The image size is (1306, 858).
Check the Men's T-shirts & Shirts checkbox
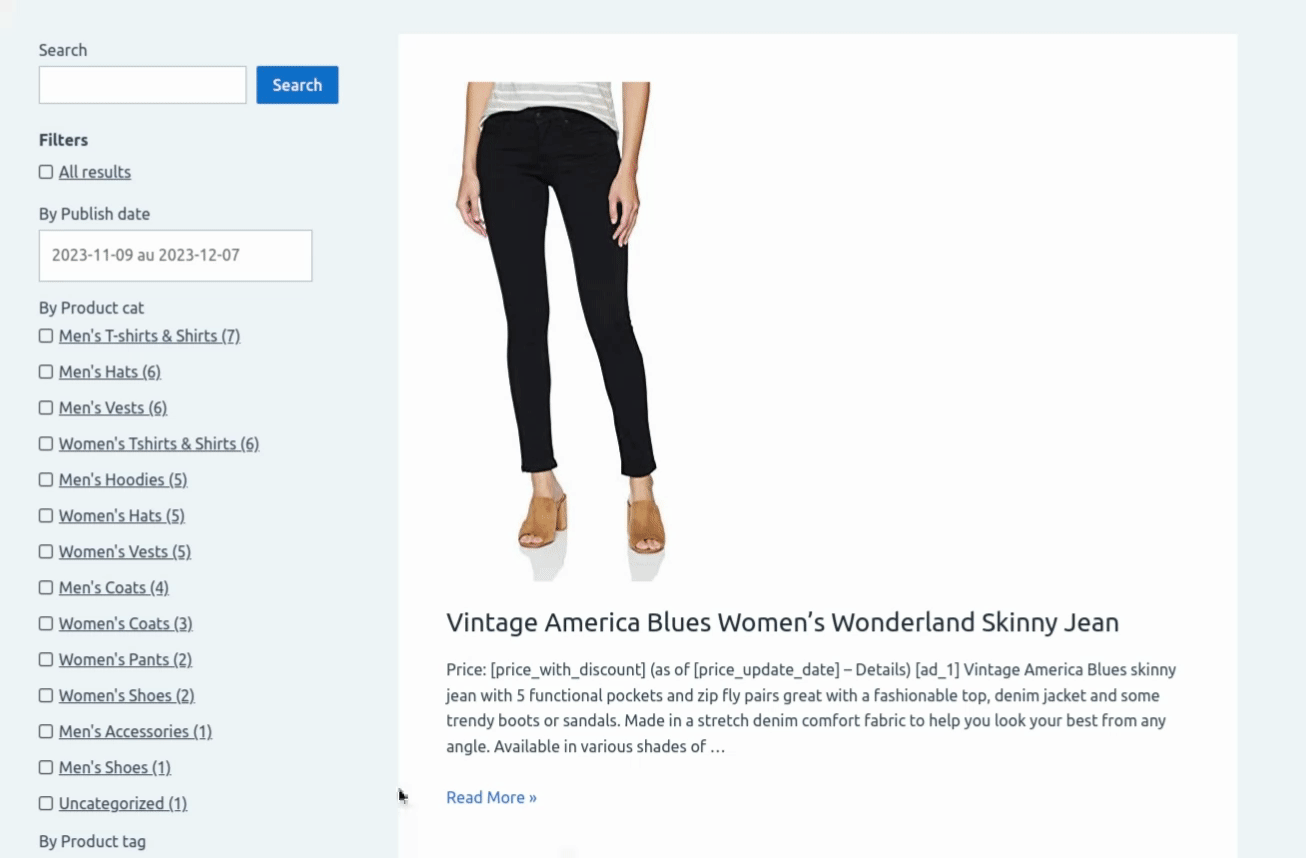[46, 336]
